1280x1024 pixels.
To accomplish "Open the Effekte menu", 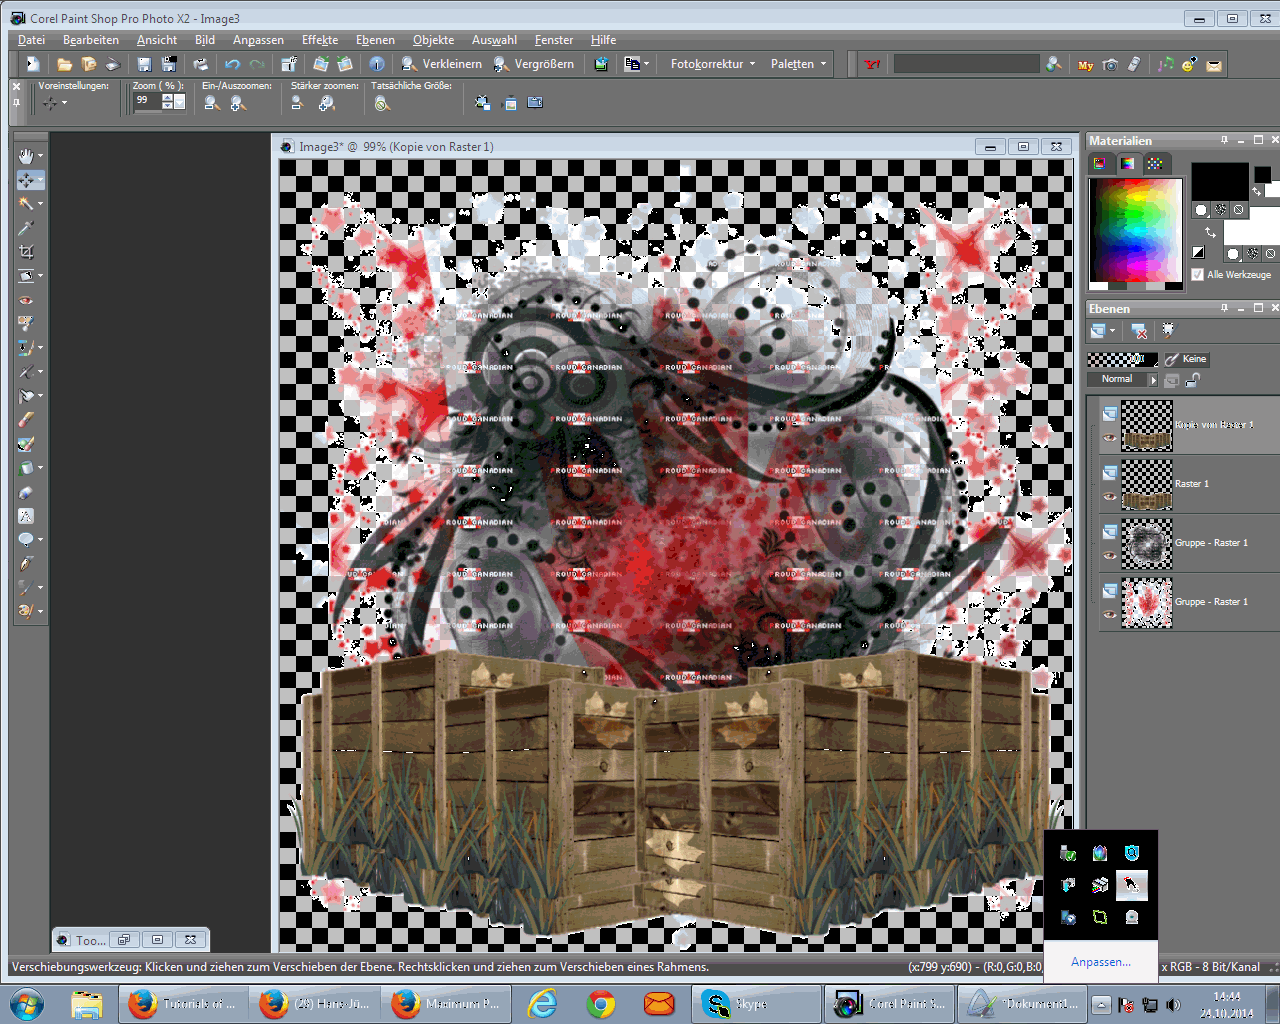I will 320,40.
